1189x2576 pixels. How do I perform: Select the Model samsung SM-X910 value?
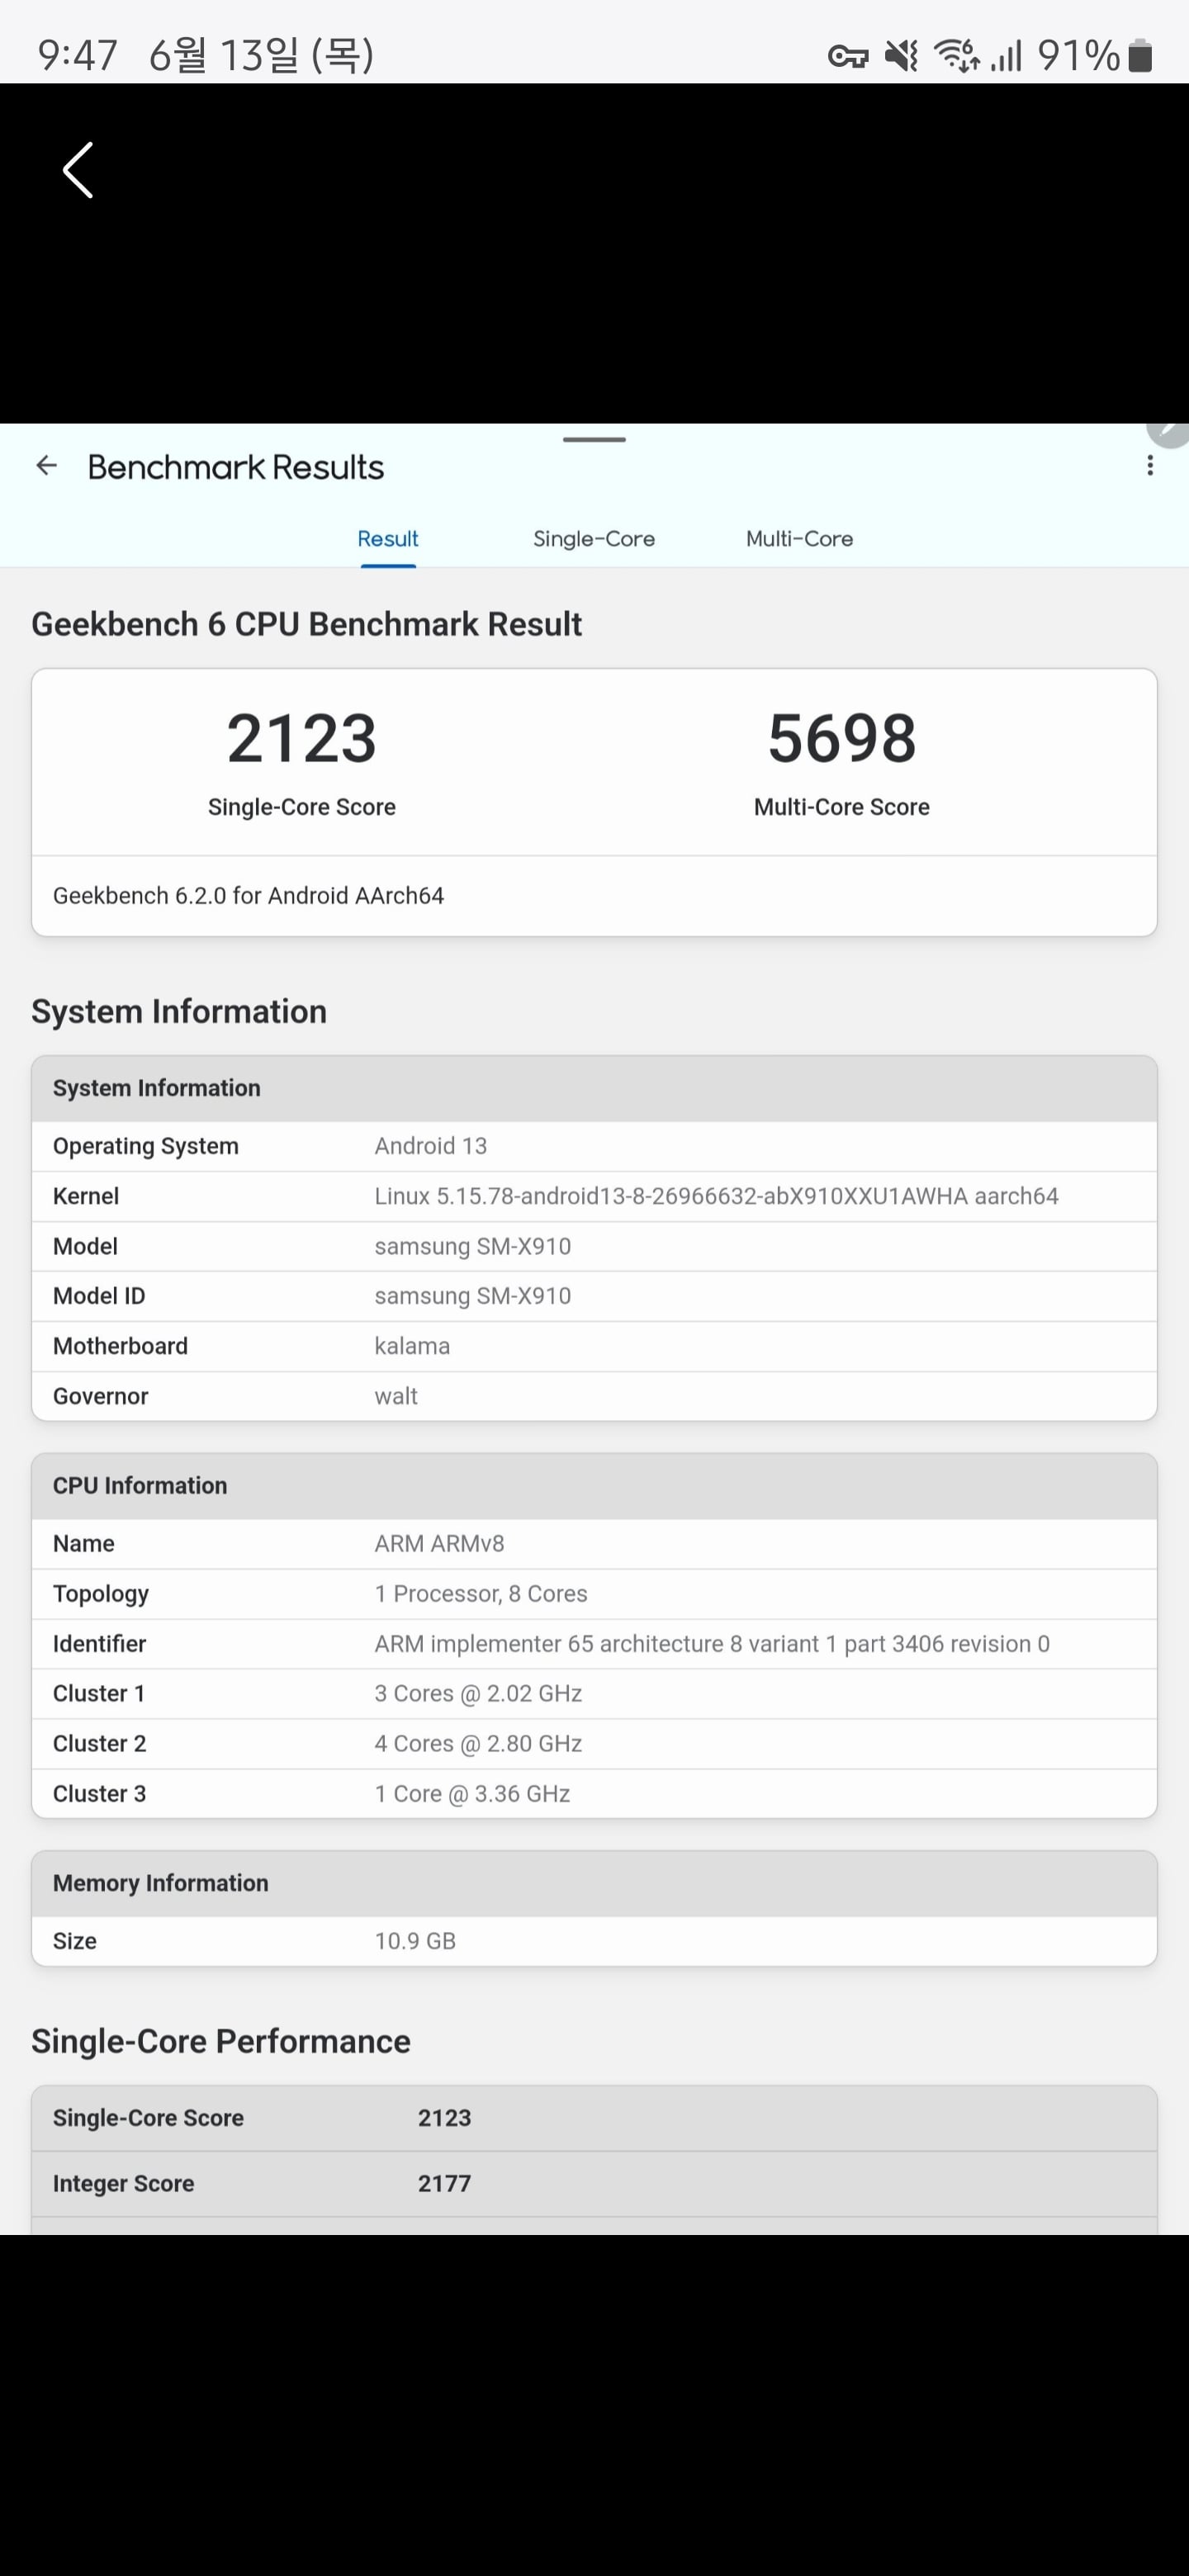pos(472,1246)
